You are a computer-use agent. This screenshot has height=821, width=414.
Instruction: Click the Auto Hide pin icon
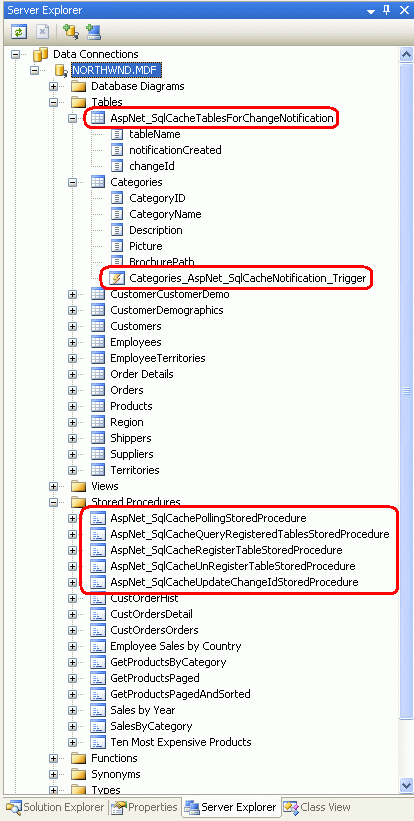388,10
